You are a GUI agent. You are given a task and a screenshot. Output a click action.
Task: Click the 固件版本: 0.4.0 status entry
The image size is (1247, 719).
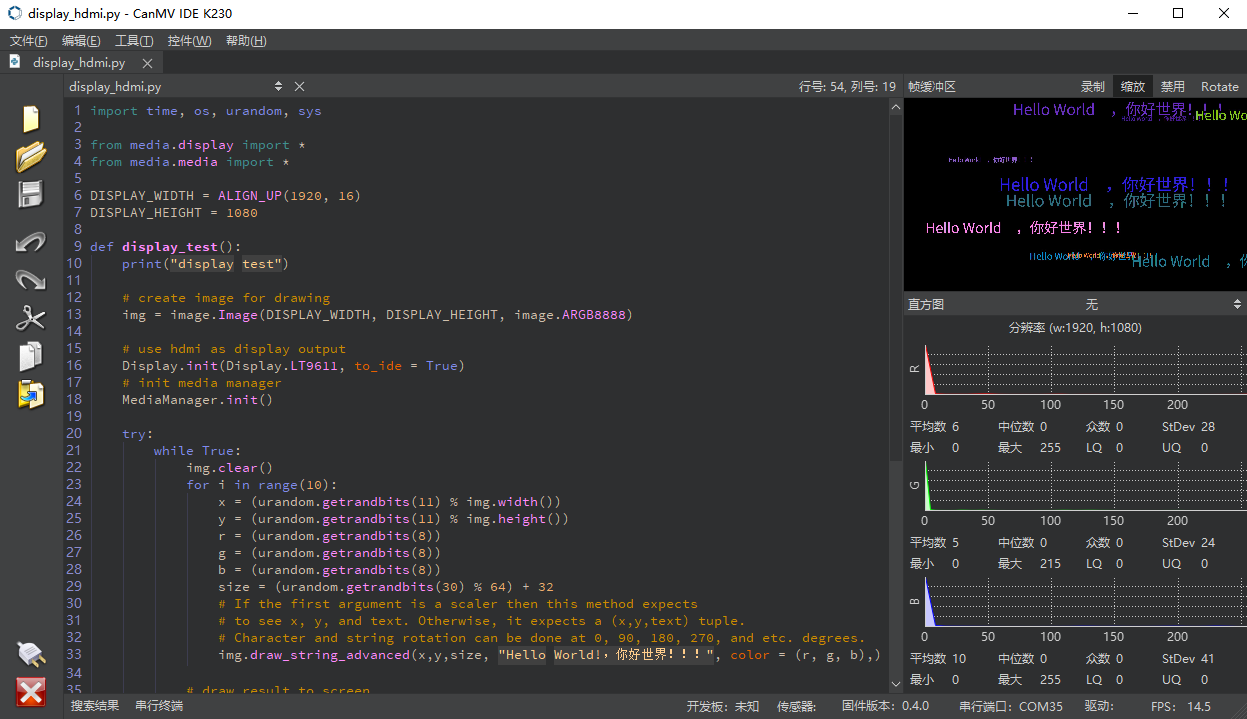[x=885, y=706]
